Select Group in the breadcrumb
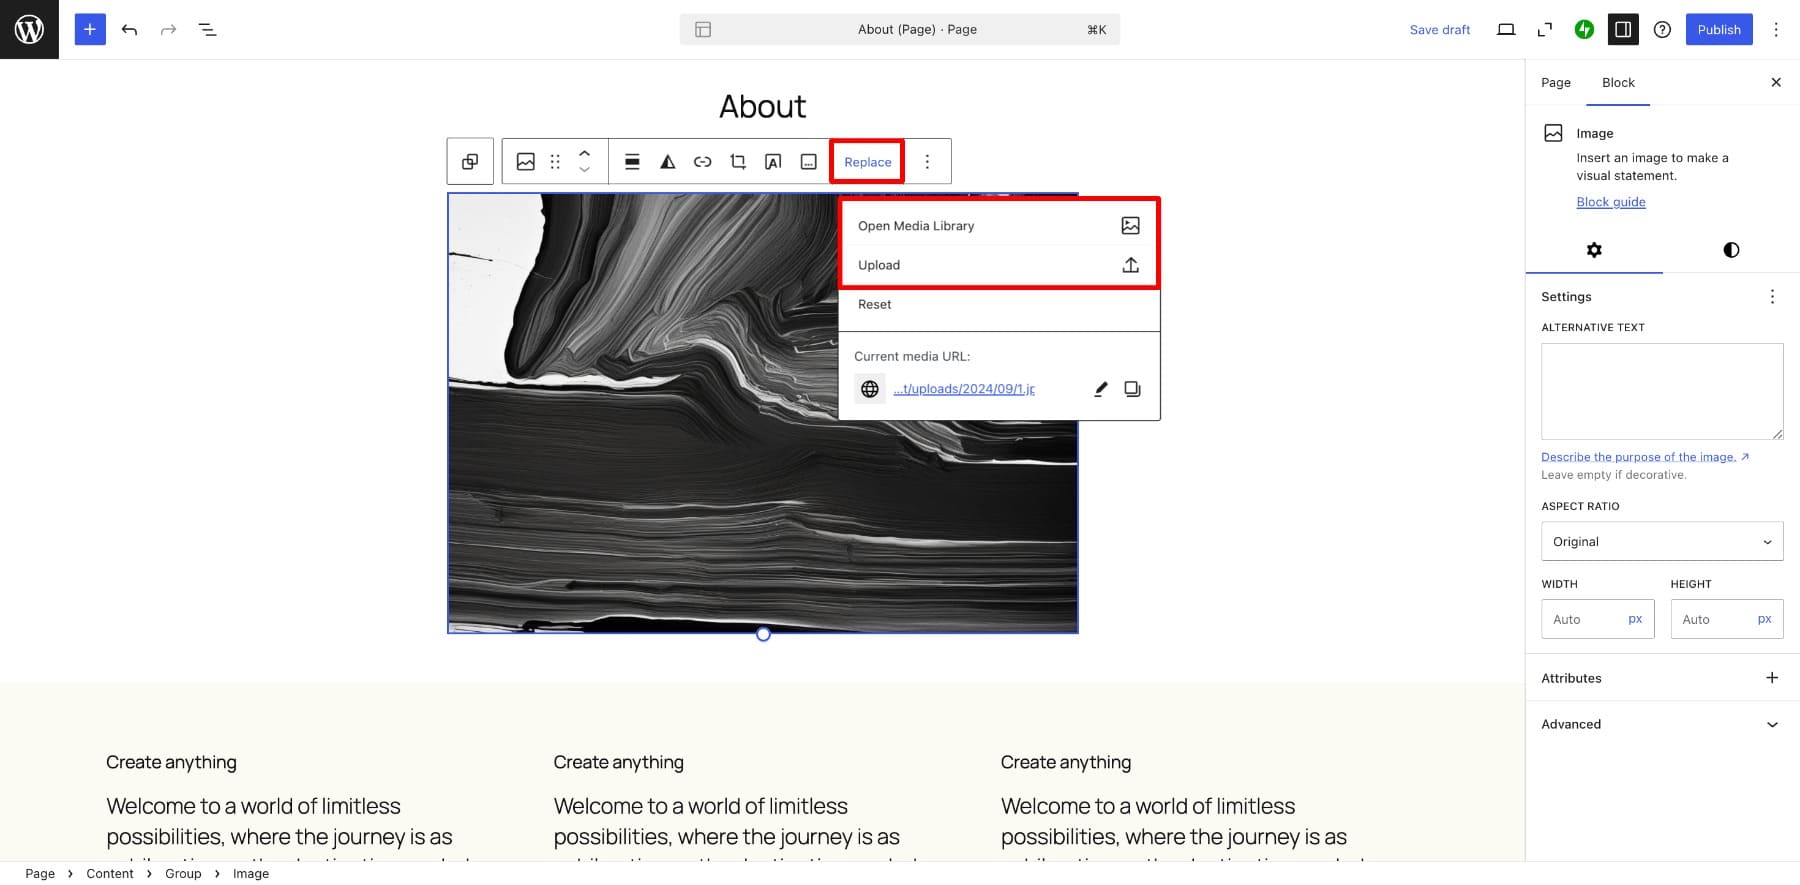This screenshot has width=1800, height=885. point(183,873)
